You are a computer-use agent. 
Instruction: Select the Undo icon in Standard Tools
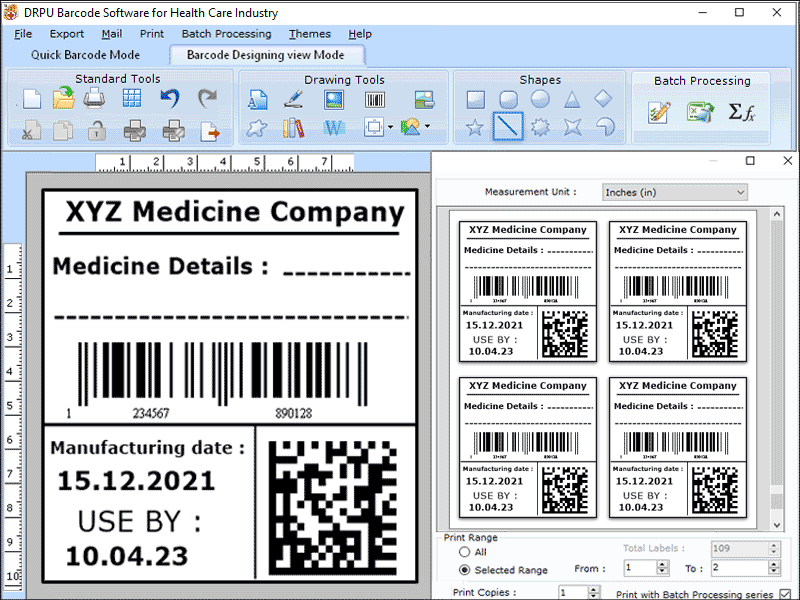[x=169, y=96]
